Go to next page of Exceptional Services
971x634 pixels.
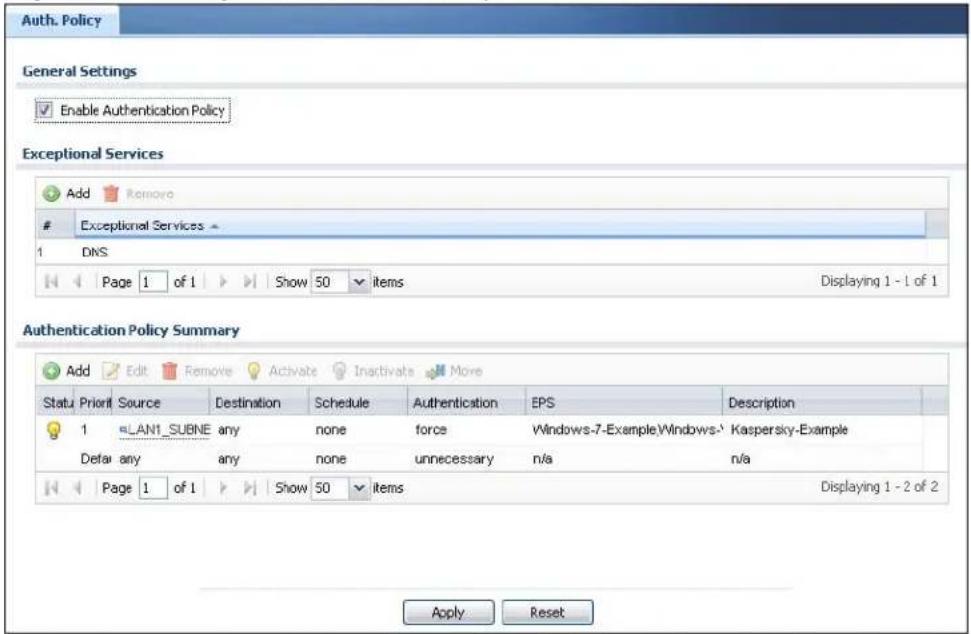click(x=223, y=282)
